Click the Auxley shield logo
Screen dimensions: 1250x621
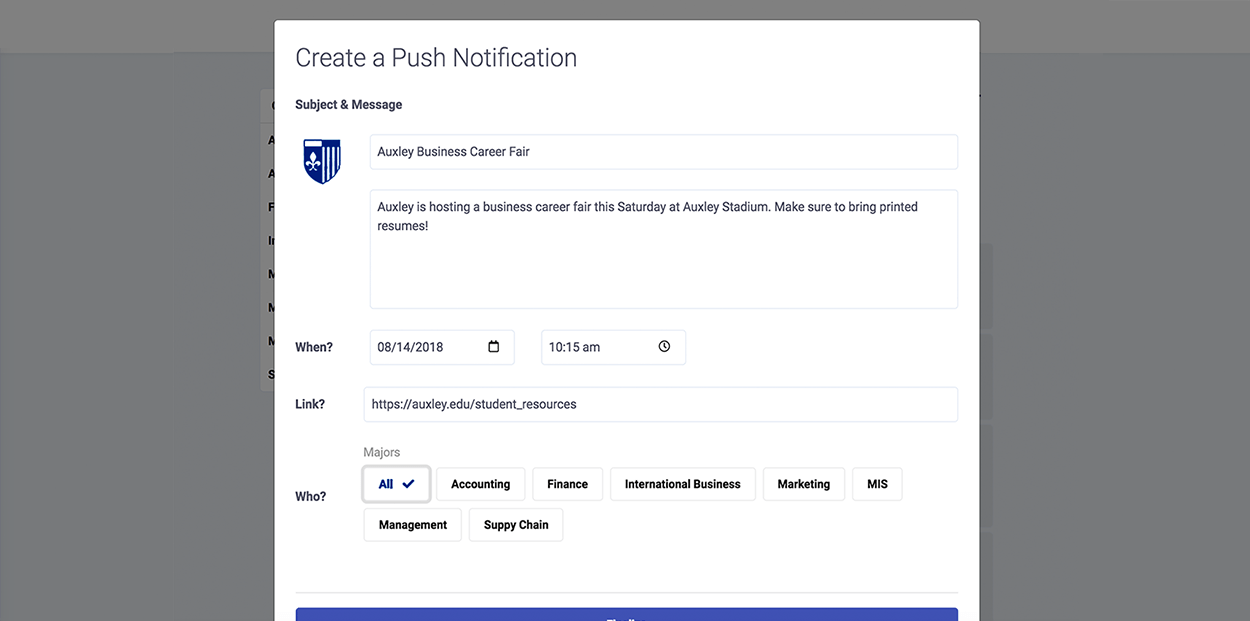(x=322, y=161)
